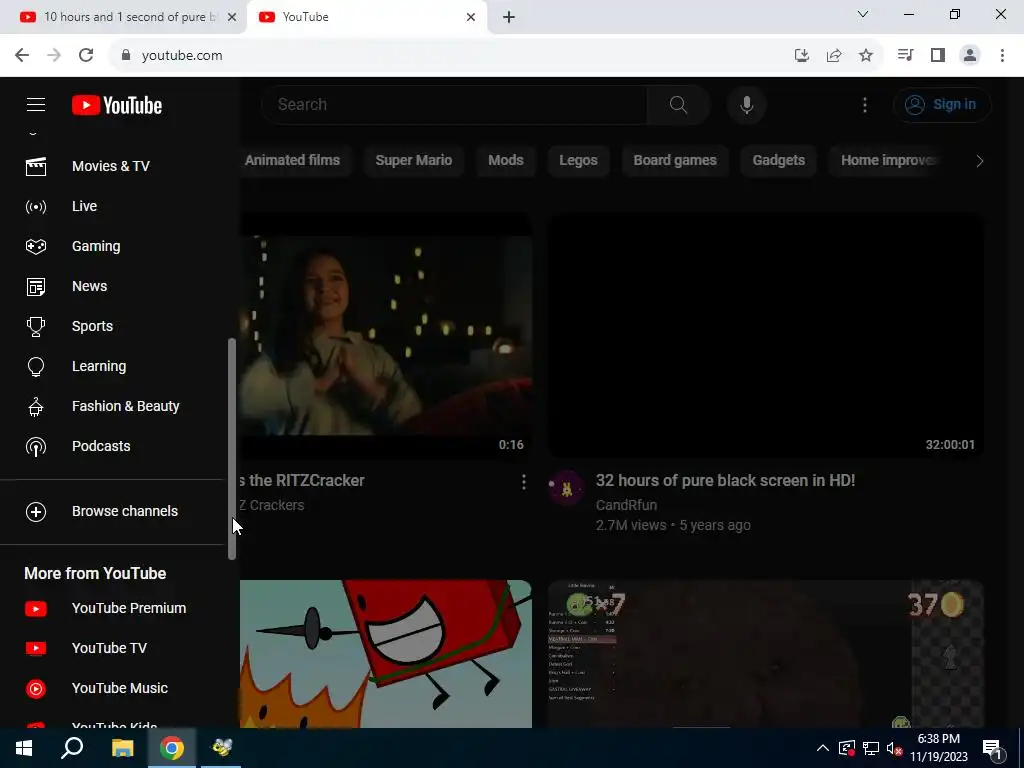Click Chrome share this page icon
The width and height of the screenshot is (1024, 768).
coord(834,56)
